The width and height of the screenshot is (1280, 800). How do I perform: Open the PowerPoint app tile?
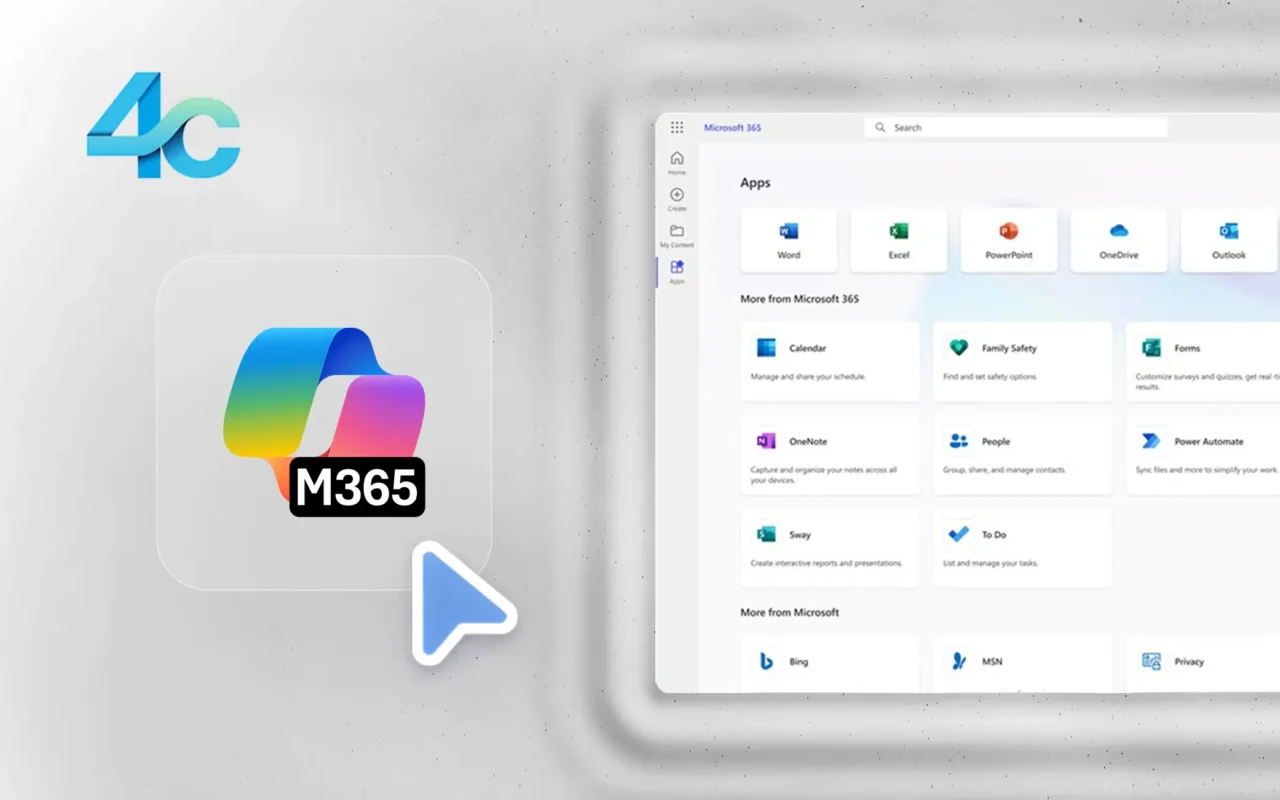(x=1008, y=240)
